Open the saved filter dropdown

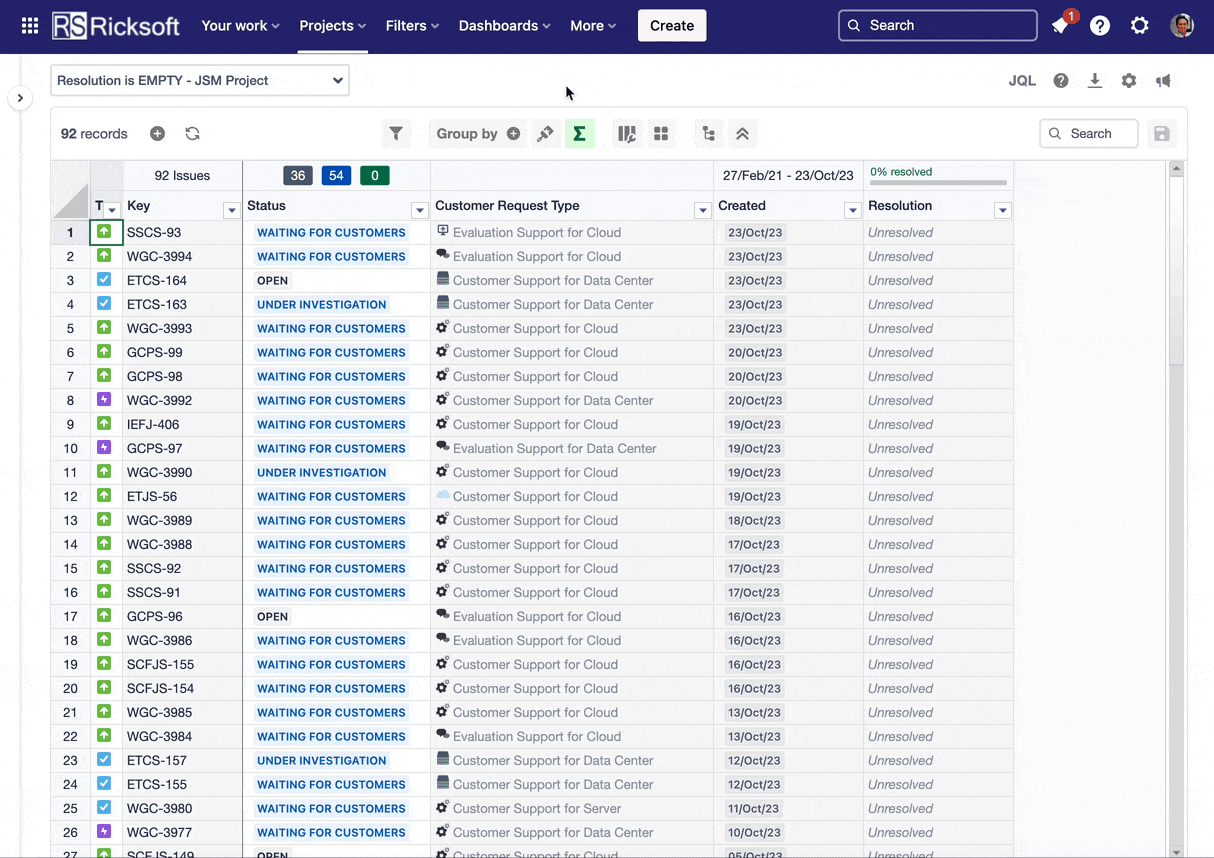(x=200, y=81)
